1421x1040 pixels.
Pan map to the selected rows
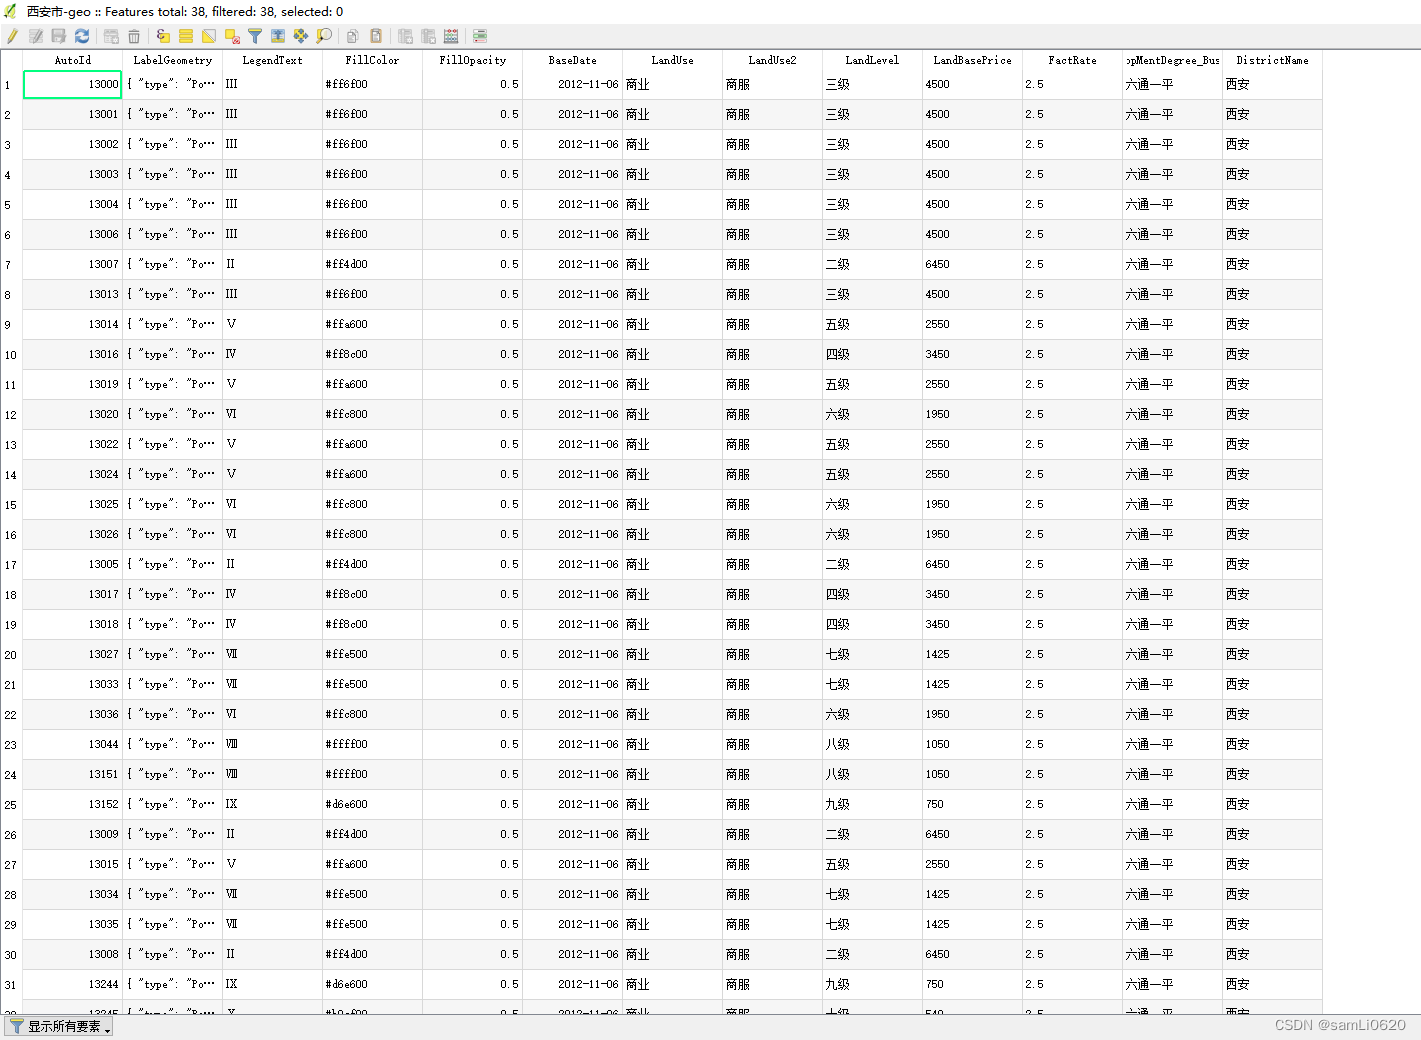[x=301, y=36]
